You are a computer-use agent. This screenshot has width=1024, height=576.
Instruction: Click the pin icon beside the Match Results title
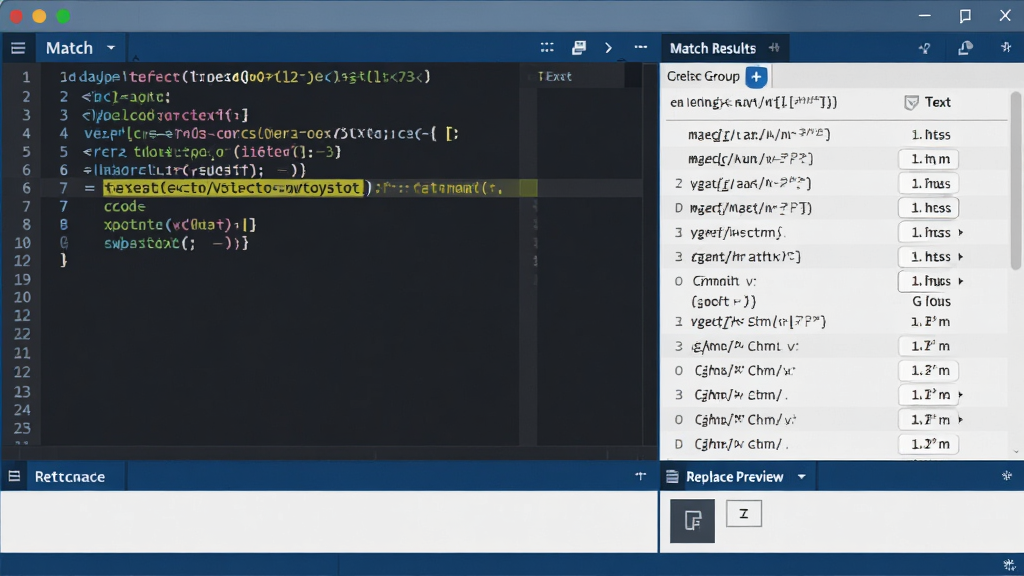point(775,48)
